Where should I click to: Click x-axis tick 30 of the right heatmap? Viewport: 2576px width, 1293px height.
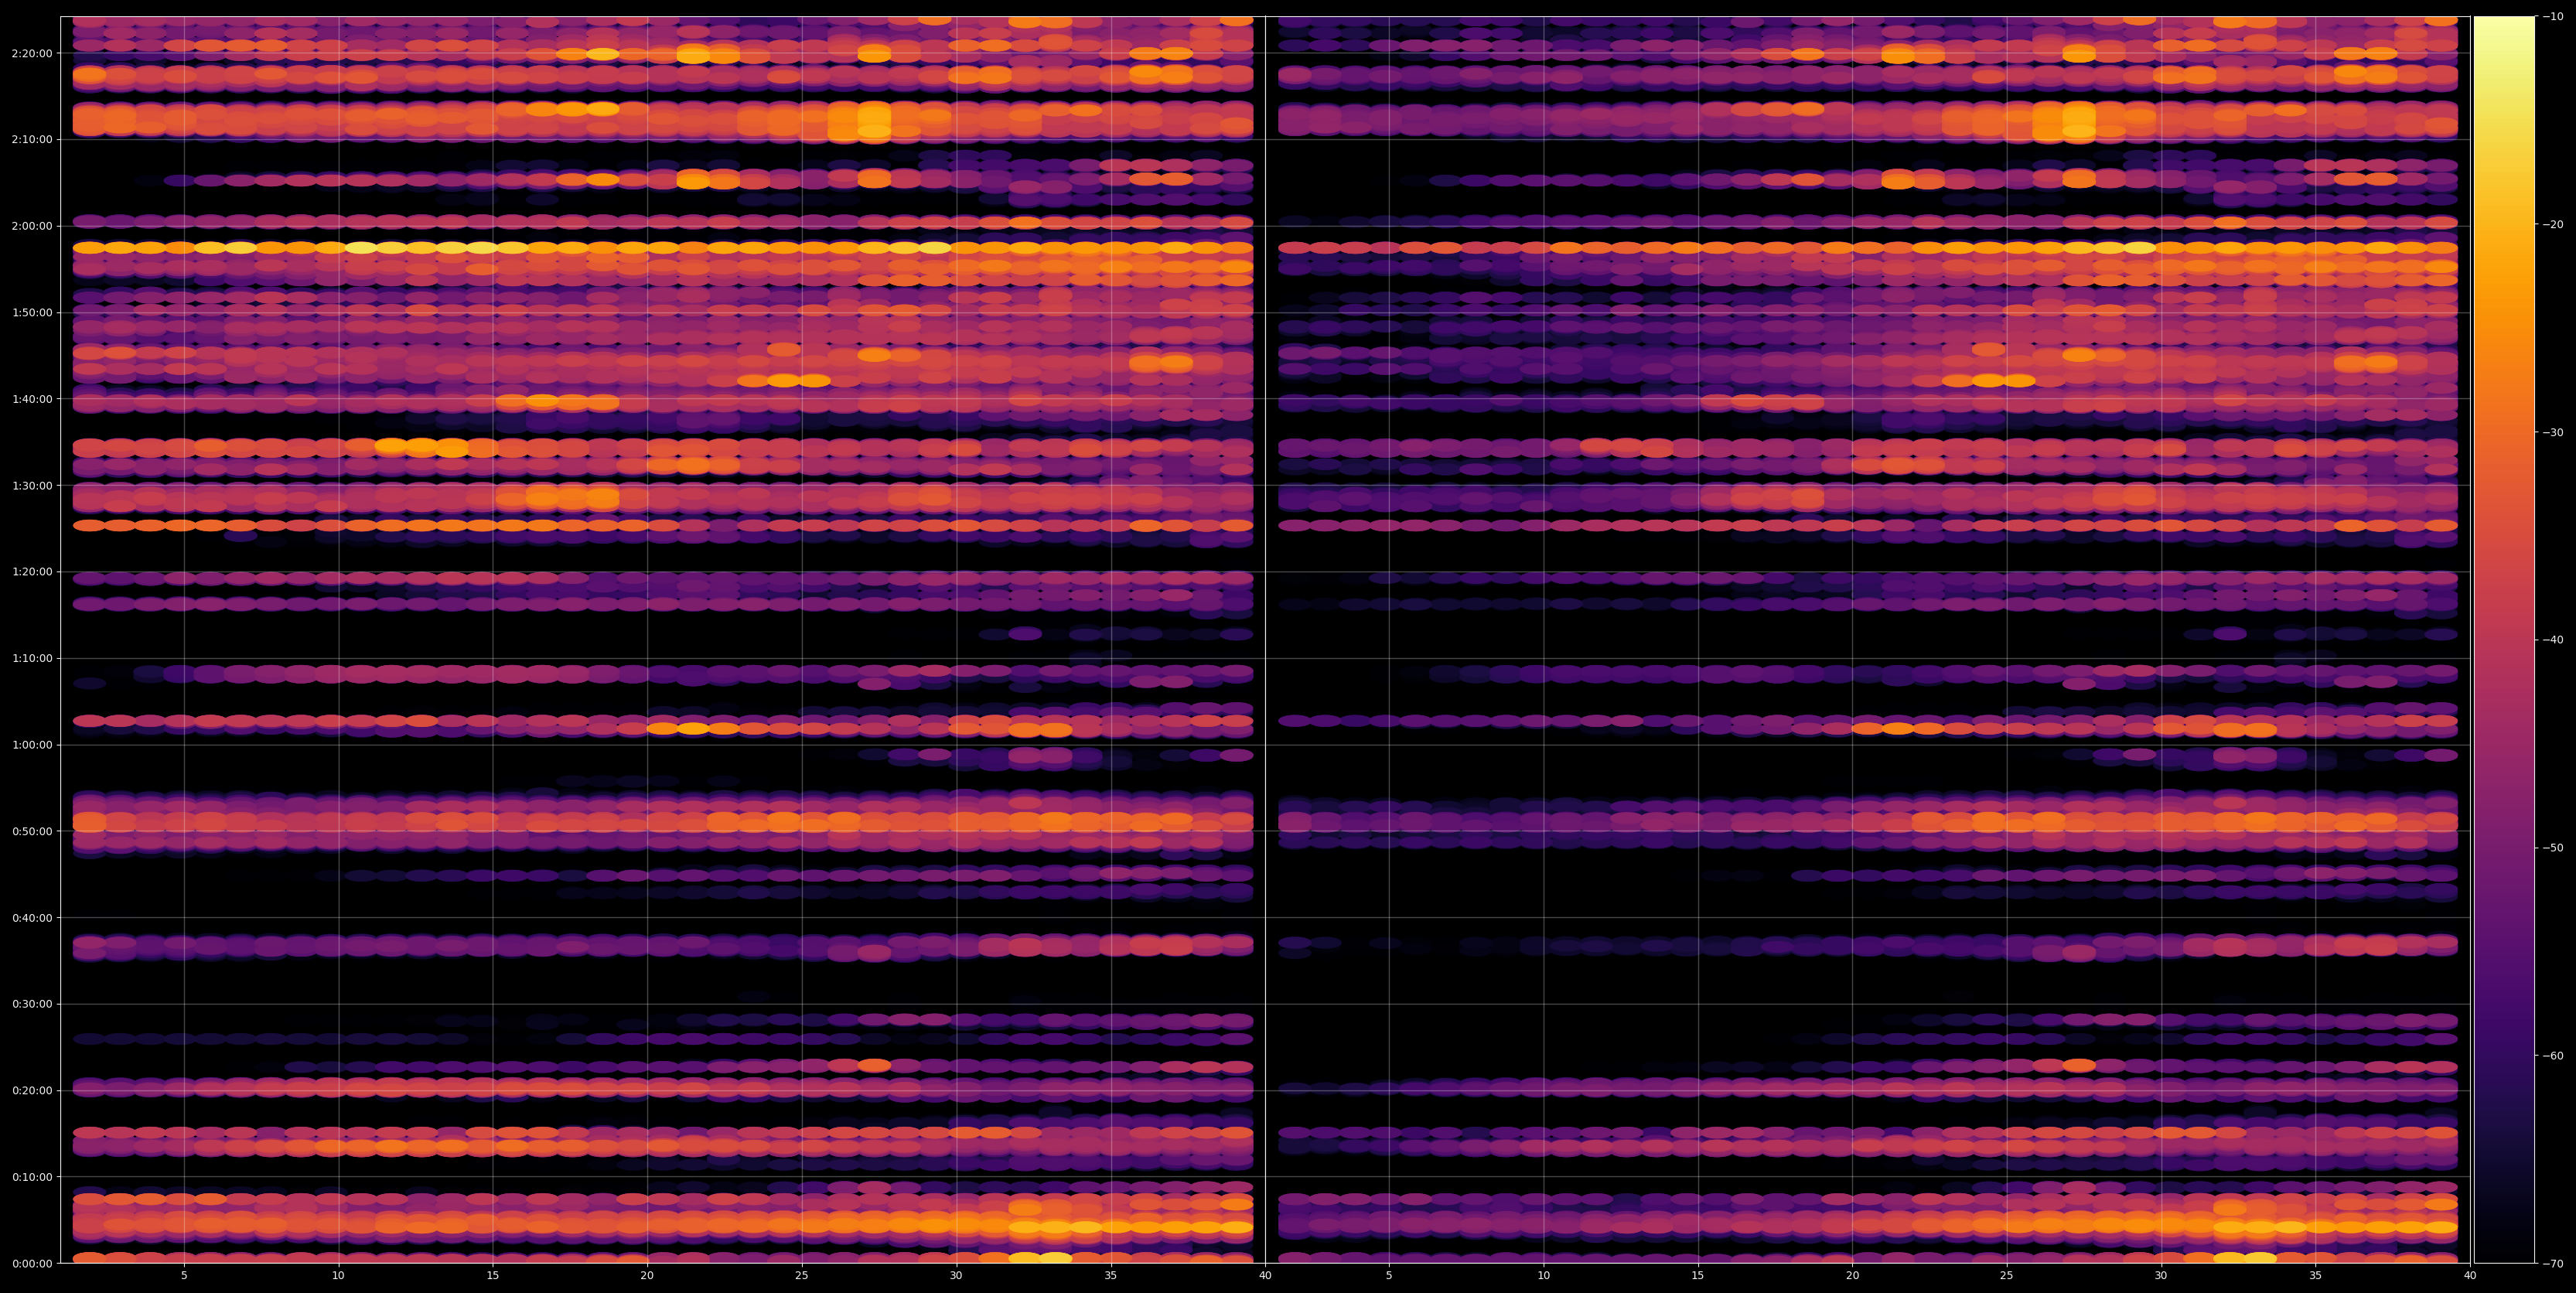click(x=2161, y=1275)
